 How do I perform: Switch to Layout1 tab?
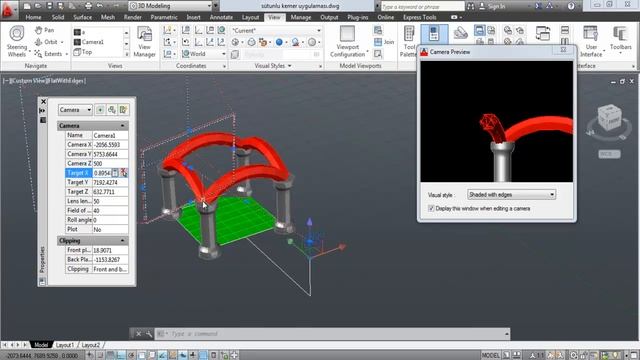tap(64, 345)
